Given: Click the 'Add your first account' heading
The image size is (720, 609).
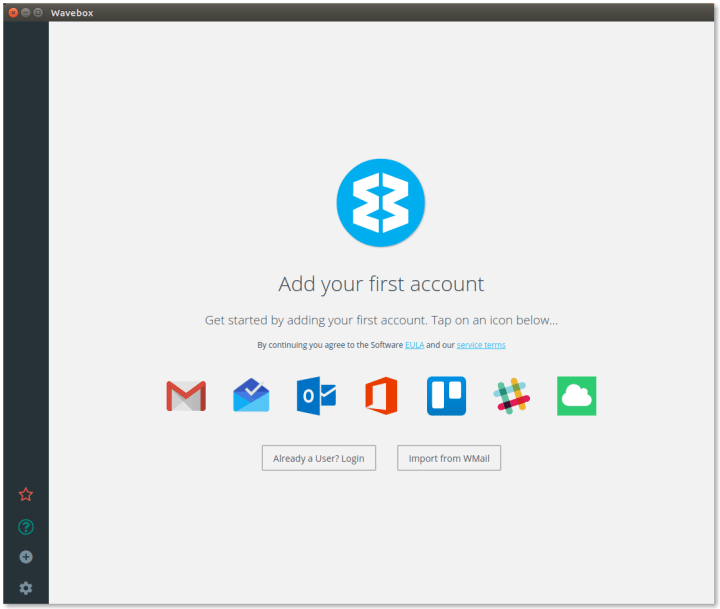Looking at the screenshot, I should pos(381,284).
